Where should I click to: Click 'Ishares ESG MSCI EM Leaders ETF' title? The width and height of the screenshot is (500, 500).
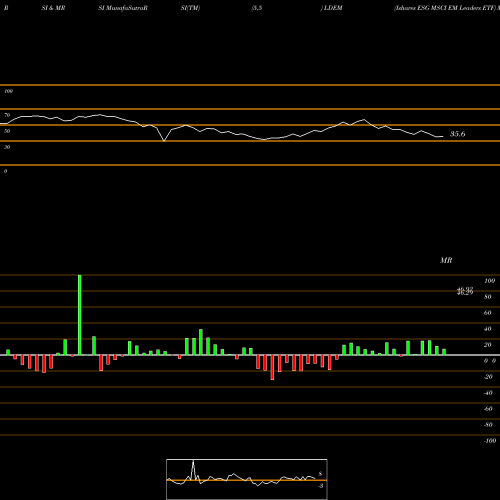click(445, 8)
